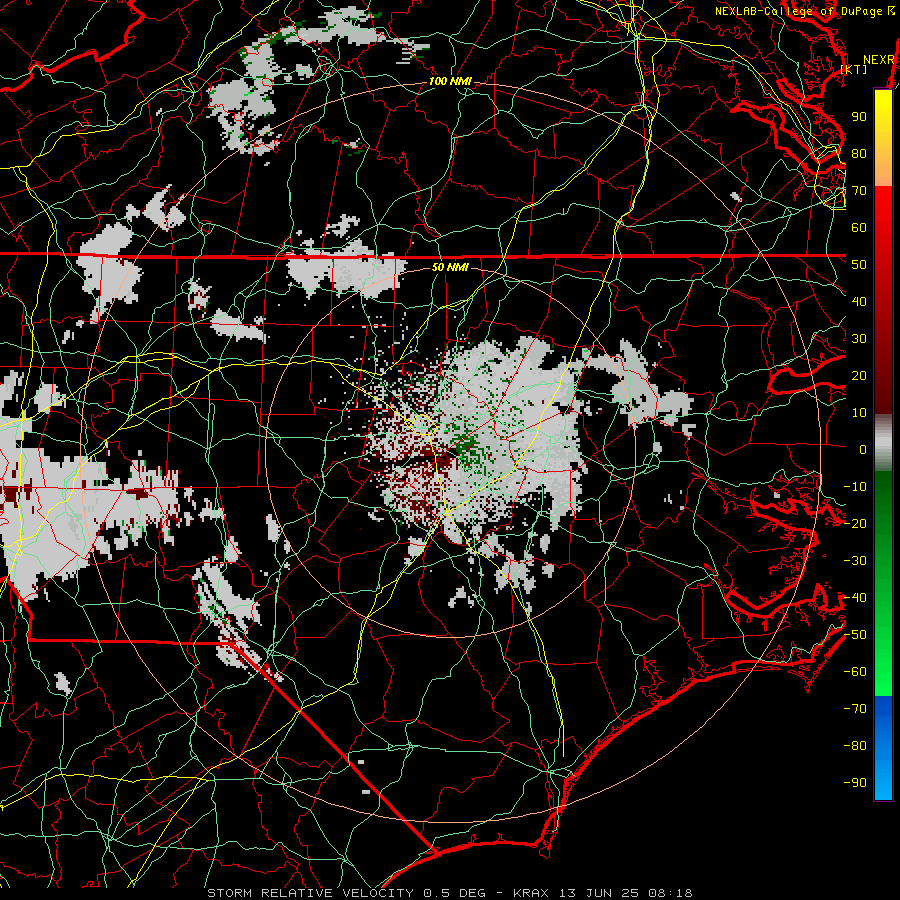
Task: Select the positive 60 value on velocity scale
Action: 859,228
